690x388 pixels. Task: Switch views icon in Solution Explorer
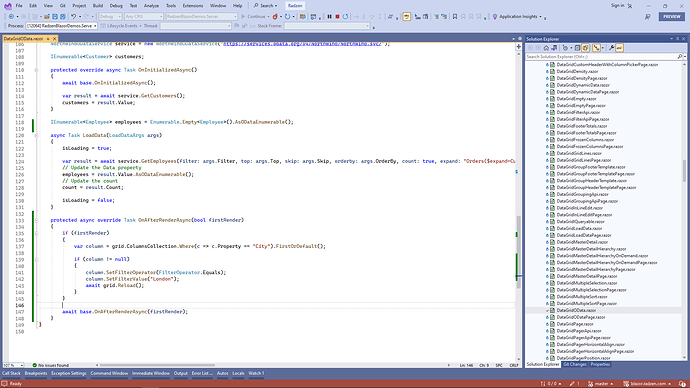554,48
